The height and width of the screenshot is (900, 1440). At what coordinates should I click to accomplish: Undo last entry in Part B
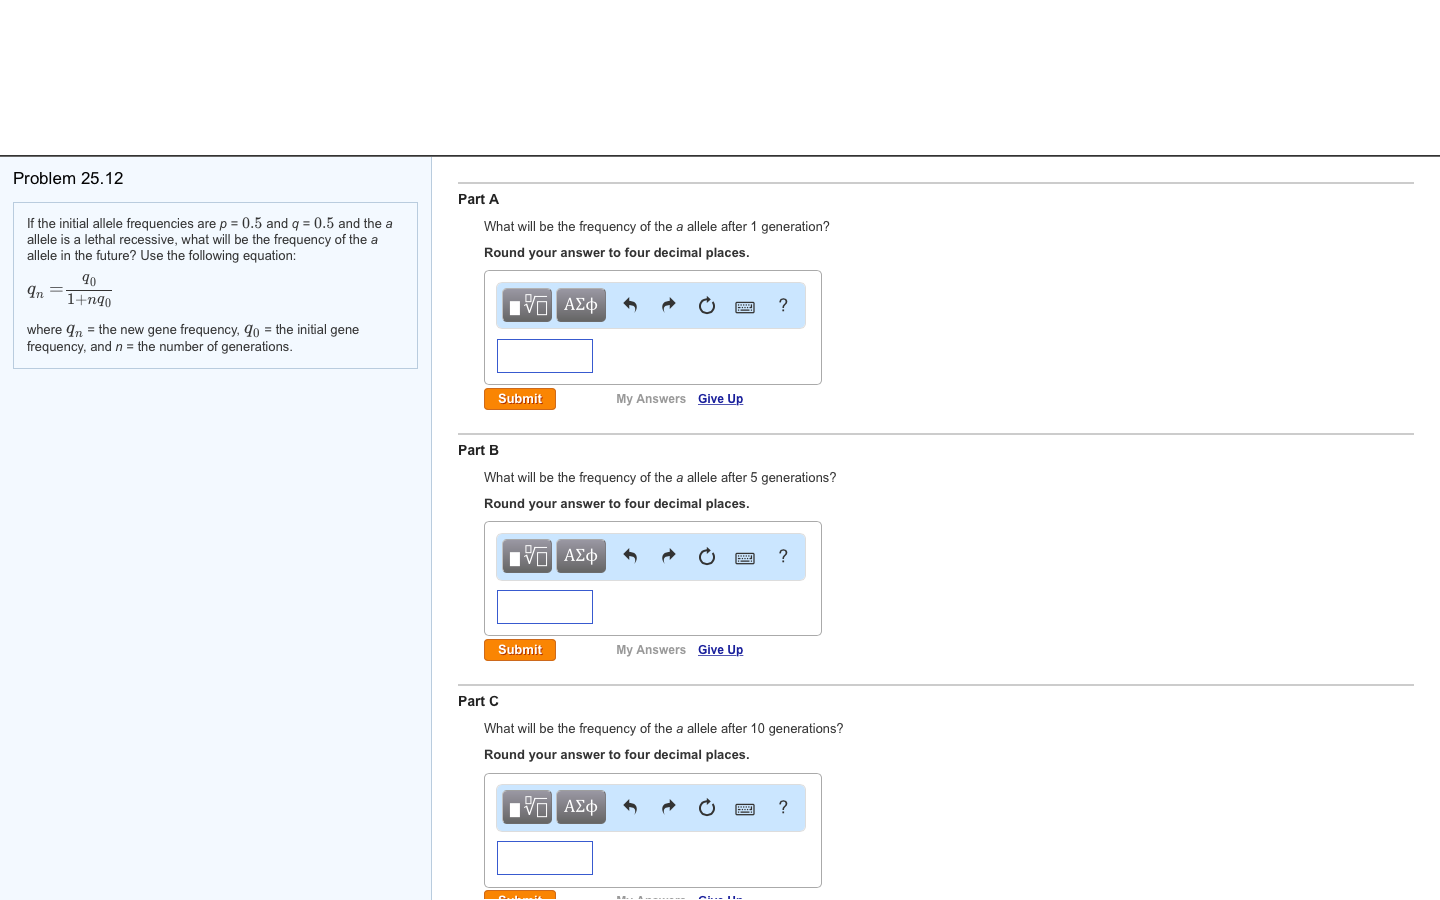pos(630,556)
